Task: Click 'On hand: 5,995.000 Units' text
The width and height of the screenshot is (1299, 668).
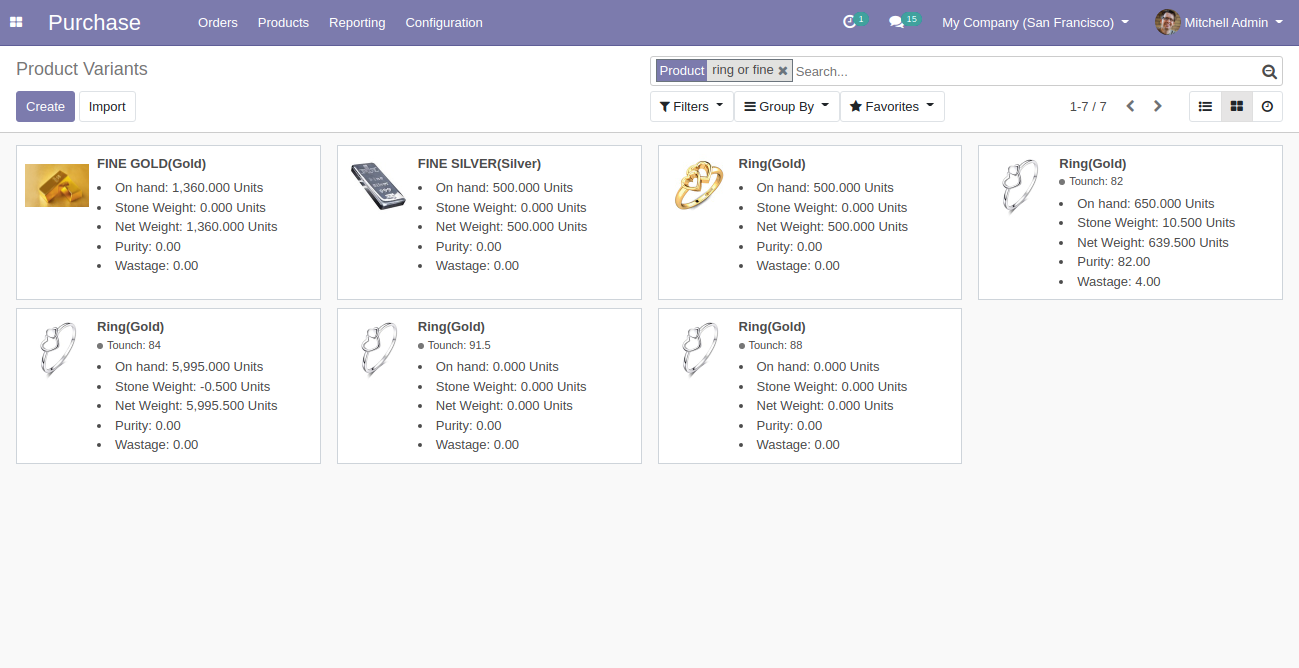Action: 189,366
